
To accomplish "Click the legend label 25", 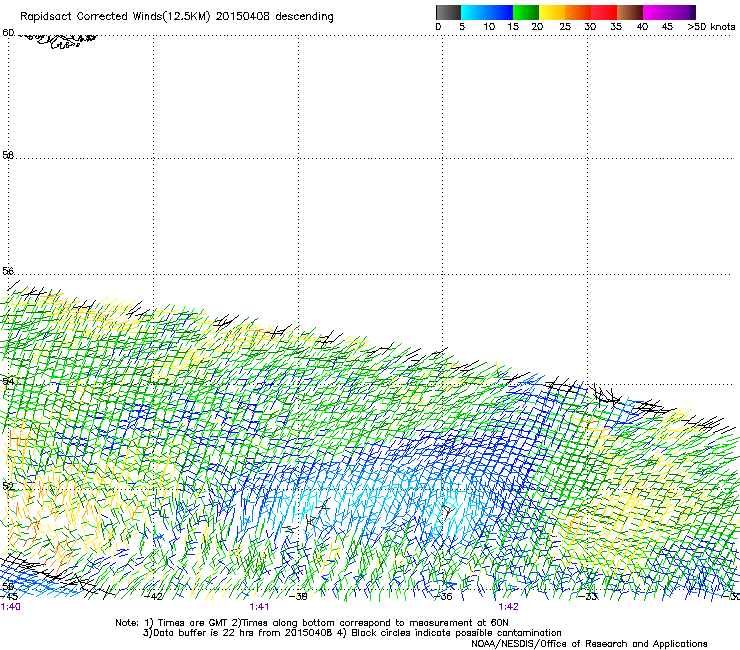I will pyautogui.click(x=565, y=27).
